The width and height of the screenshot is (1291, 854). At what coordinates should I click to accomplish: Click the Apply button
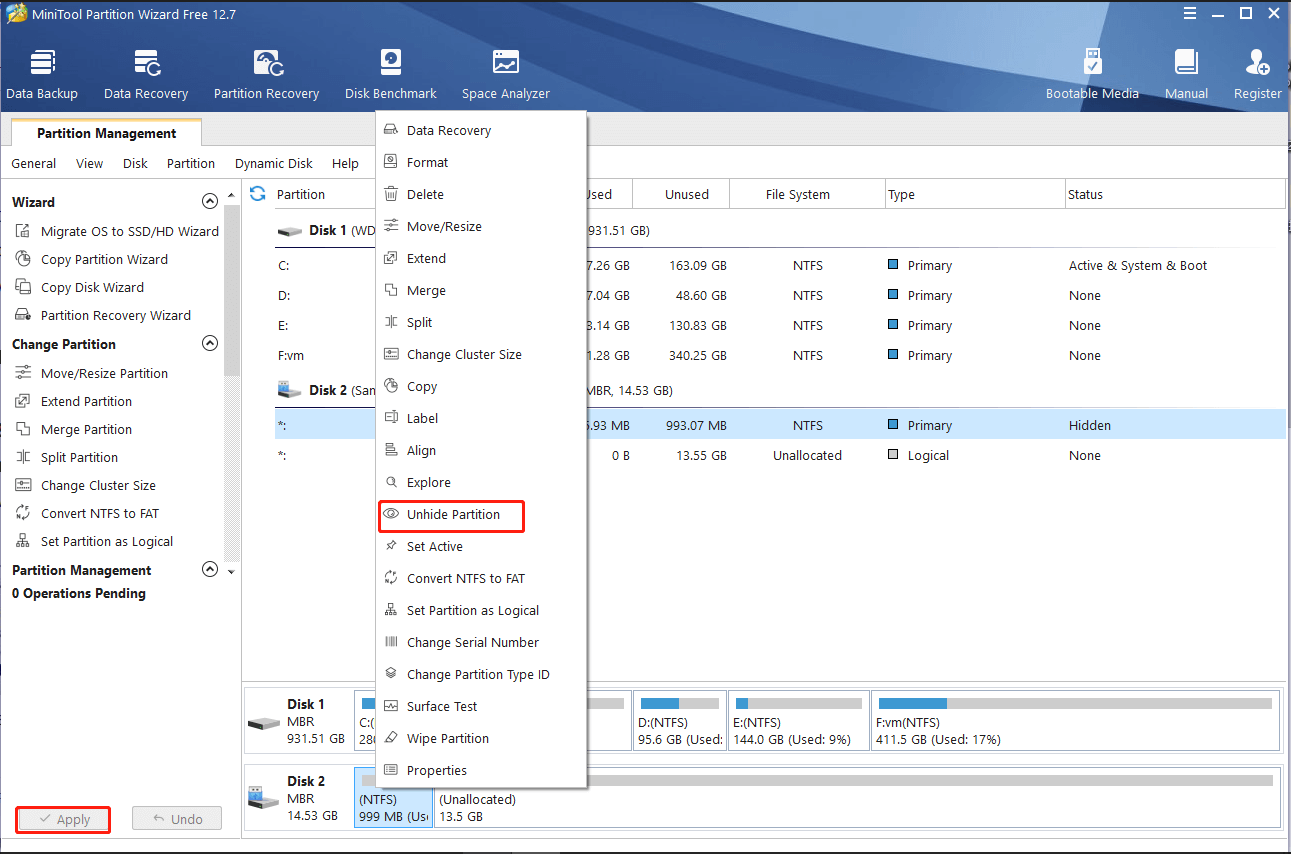tap(63, 819)
